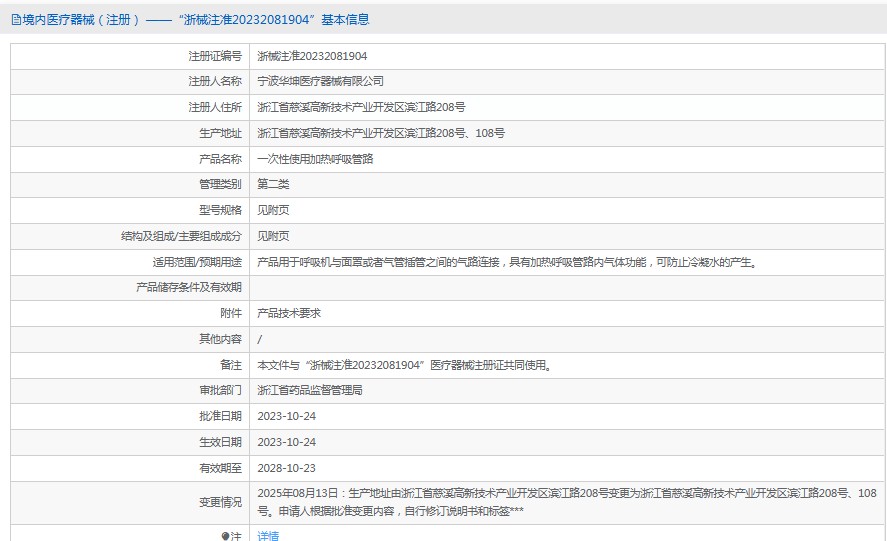Click approval department 浙江省药品监督管理局

pyautogui.click(x=309, y=390)
